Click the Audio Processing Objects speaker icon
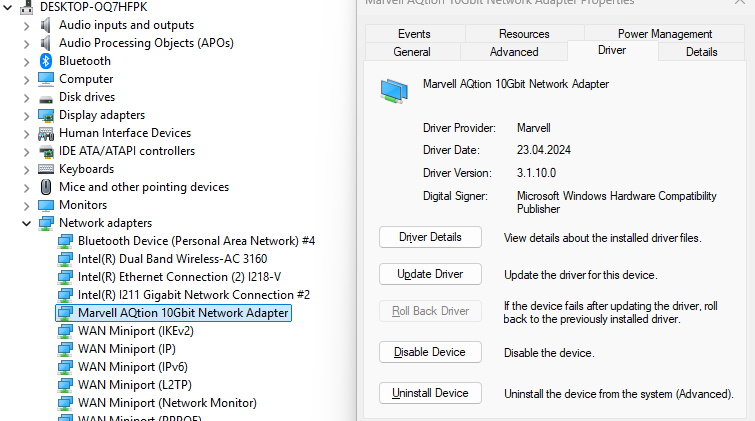The image size is (755, 421). [x=46, y=43]
